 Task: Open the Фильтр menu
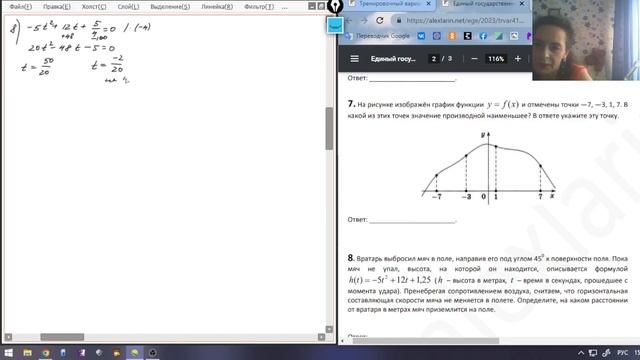tap(259, 7)
